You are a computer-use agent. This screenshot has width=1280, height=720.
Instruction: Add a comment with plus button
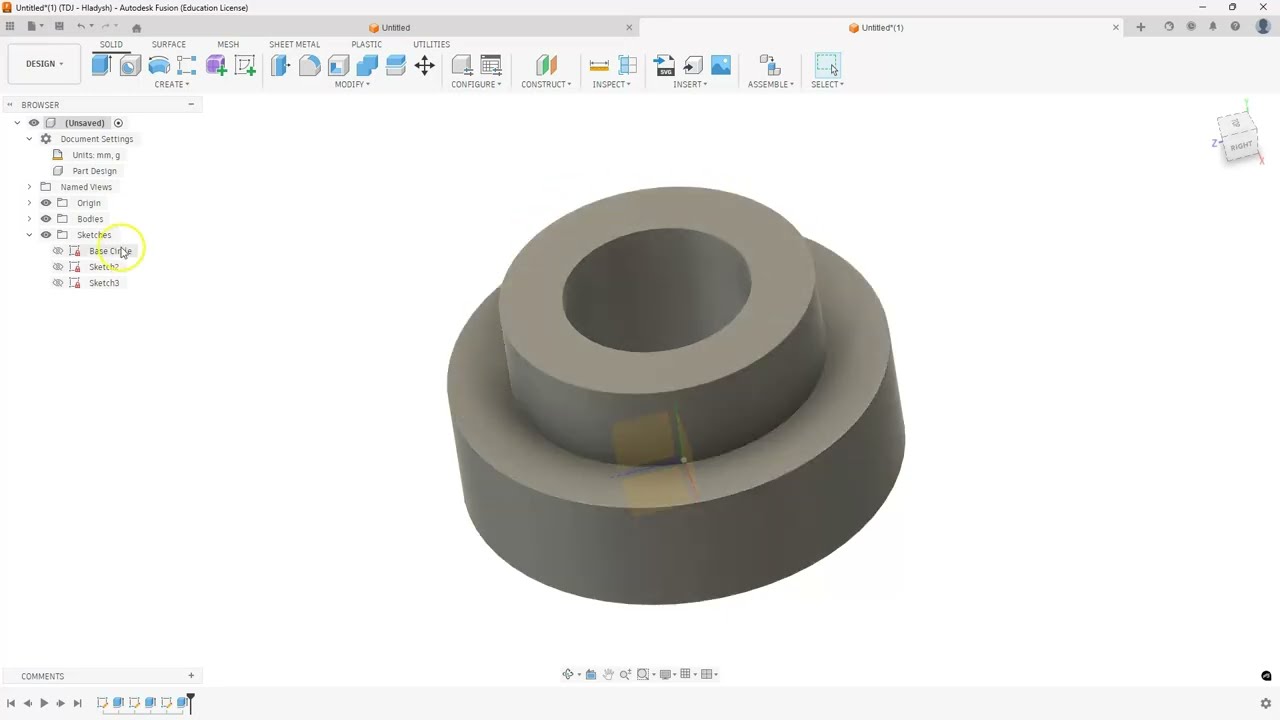point(191,676)
